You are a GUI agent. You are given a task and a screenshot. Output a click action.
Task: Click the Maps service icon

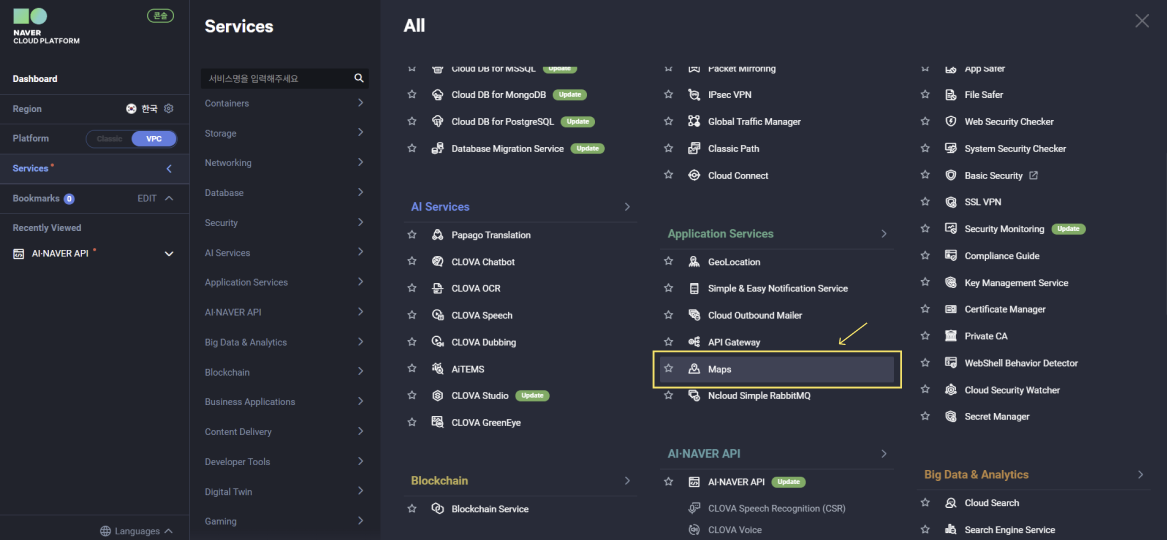tap(694, 369)
